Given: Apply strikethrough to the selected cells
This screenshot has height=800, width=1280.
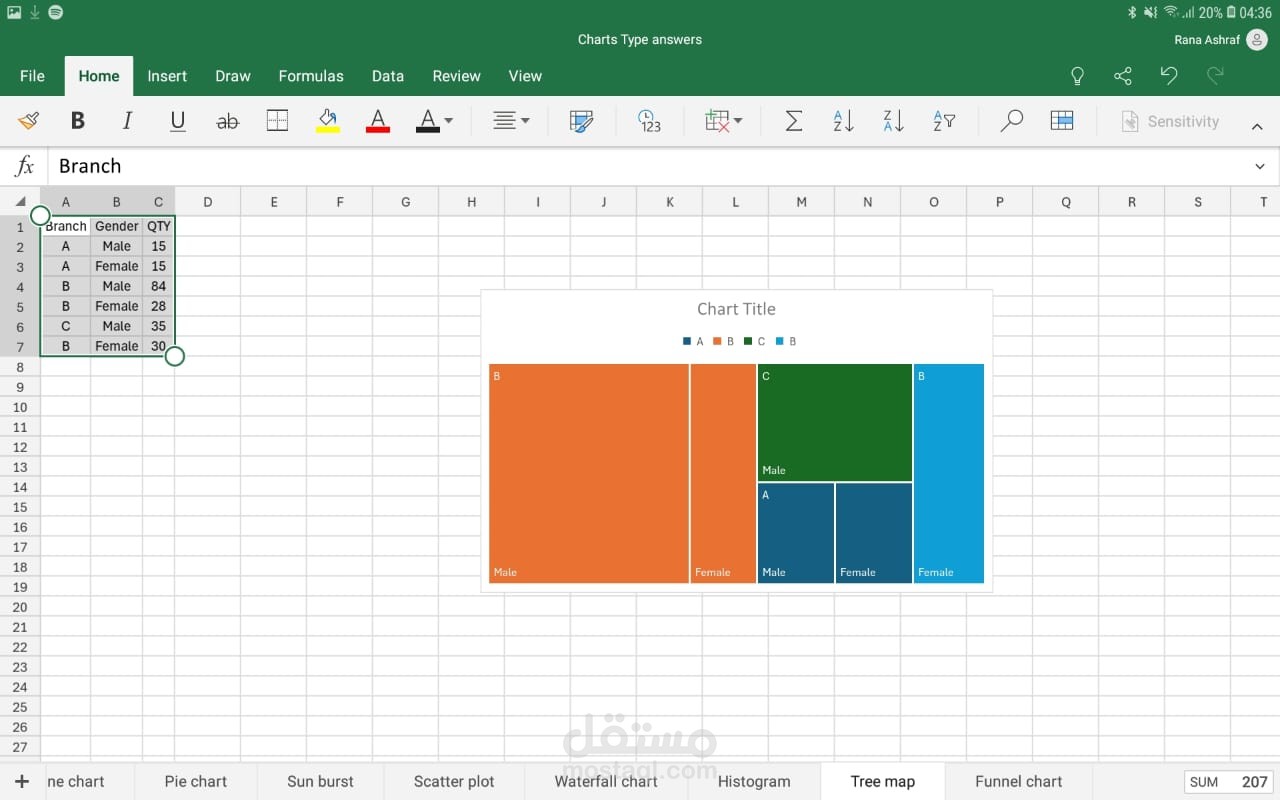Looking at the screenshot, I should click(x=228, y=121).
